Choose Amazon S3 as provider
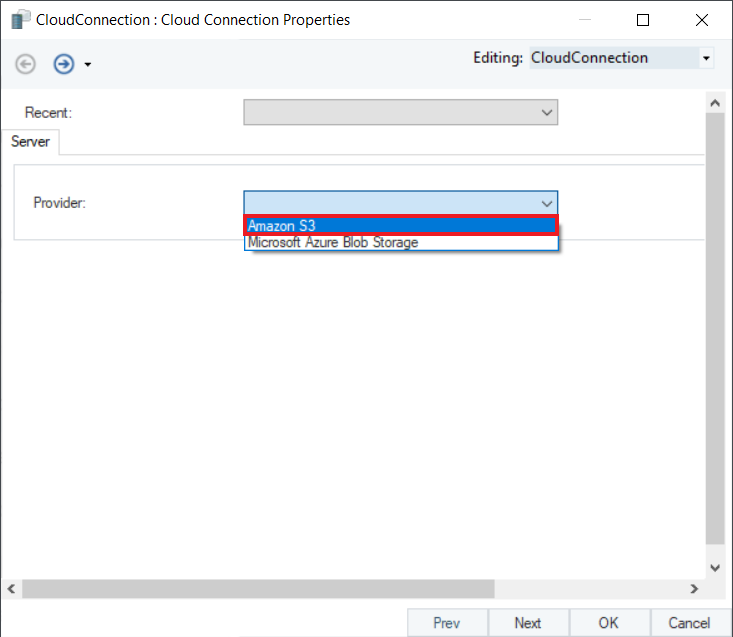This screenshot has width=733, height=637. pos(401,226)
